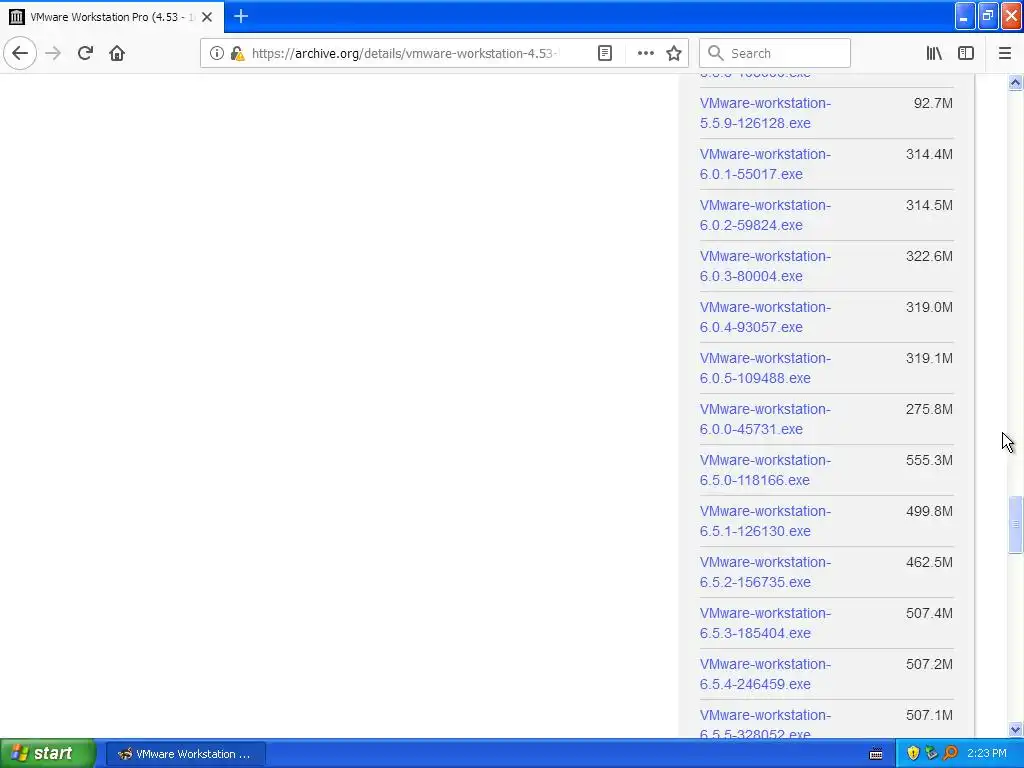Open the Firefox hamburger menu
This screenshot has height=768, width=1024.
[x=1004, y=53]
